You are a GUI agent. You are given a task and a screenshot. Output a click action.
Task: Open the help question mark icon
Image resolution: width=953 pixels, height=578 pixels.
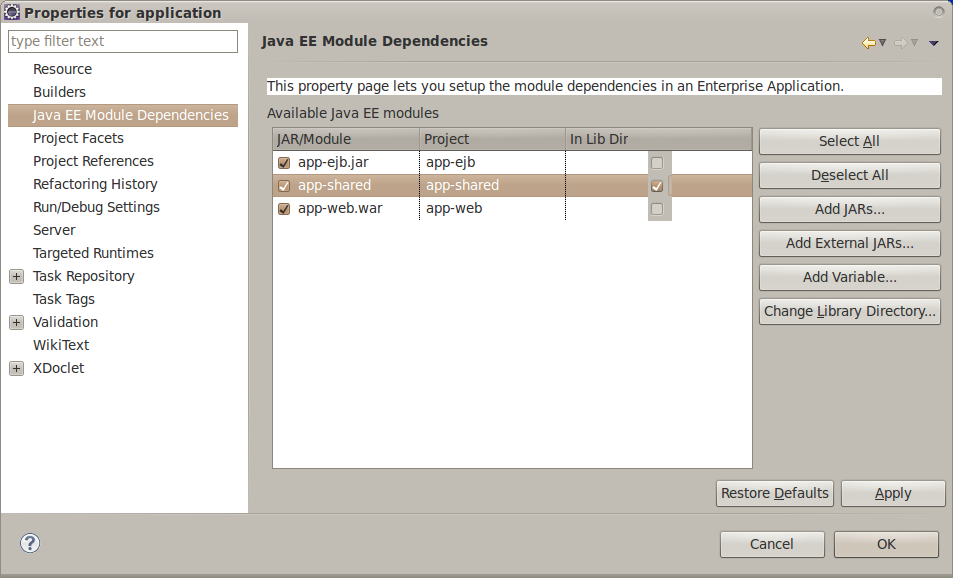30,543
